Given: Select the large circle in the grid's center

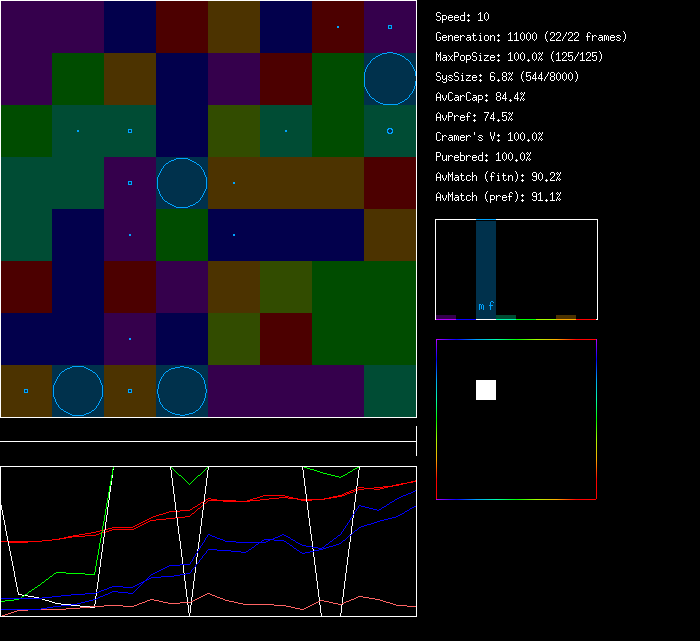Looking at the screenshot, I should tap(182, 183).
